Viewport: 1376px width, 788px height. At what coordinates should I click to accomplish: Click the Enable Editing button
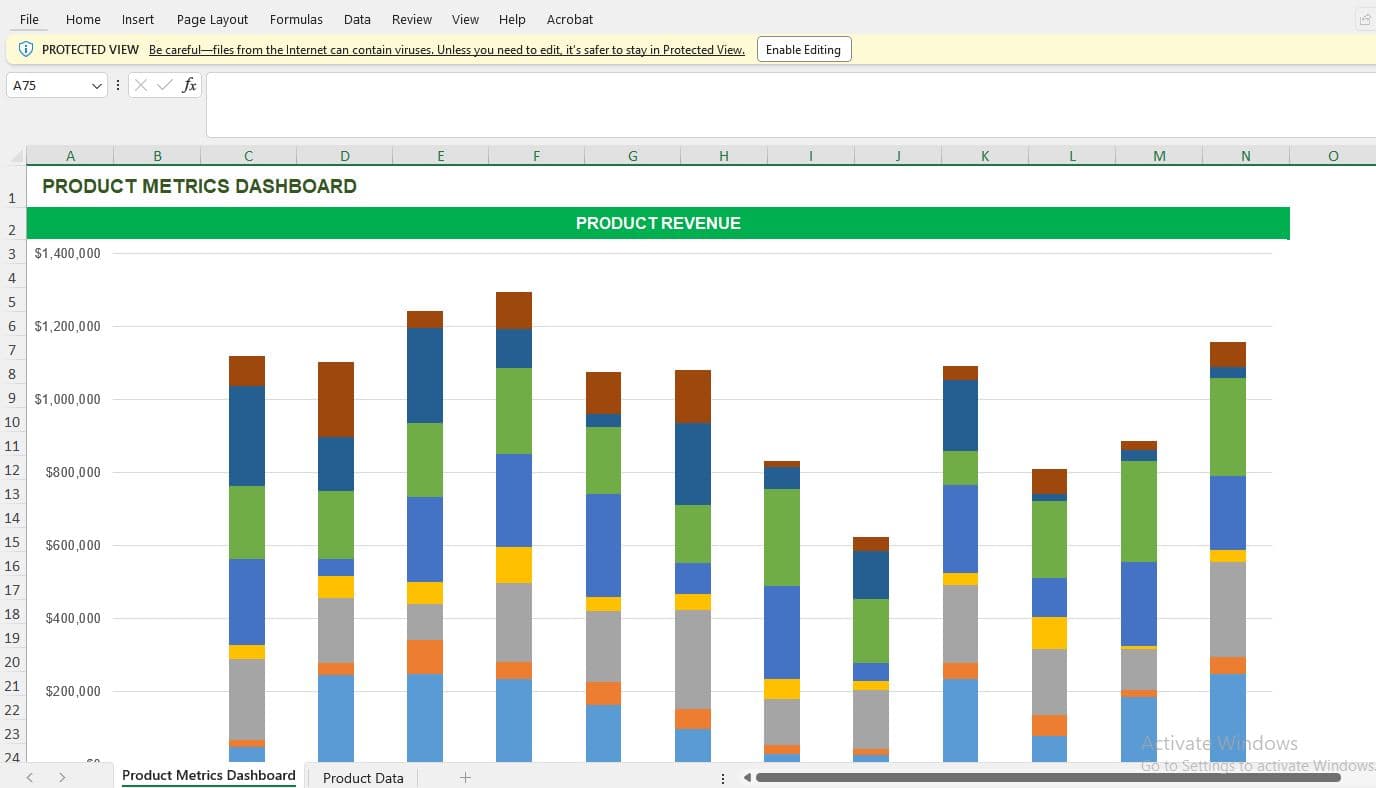804,49
